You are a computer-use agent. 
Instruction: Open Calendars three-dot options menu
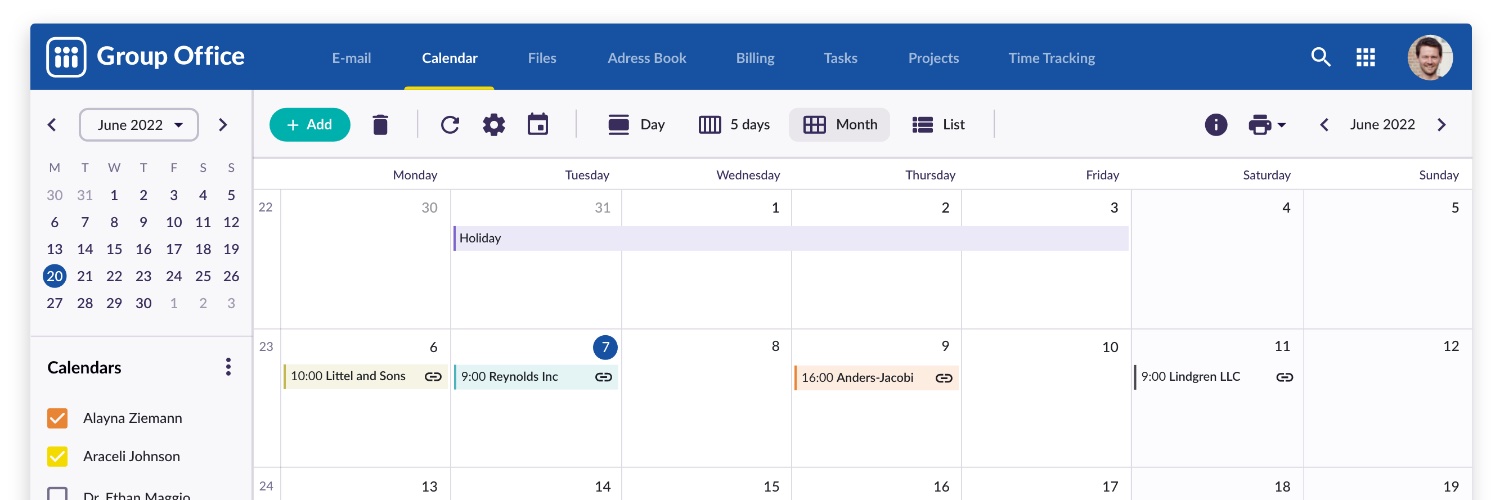coord(228,367)
